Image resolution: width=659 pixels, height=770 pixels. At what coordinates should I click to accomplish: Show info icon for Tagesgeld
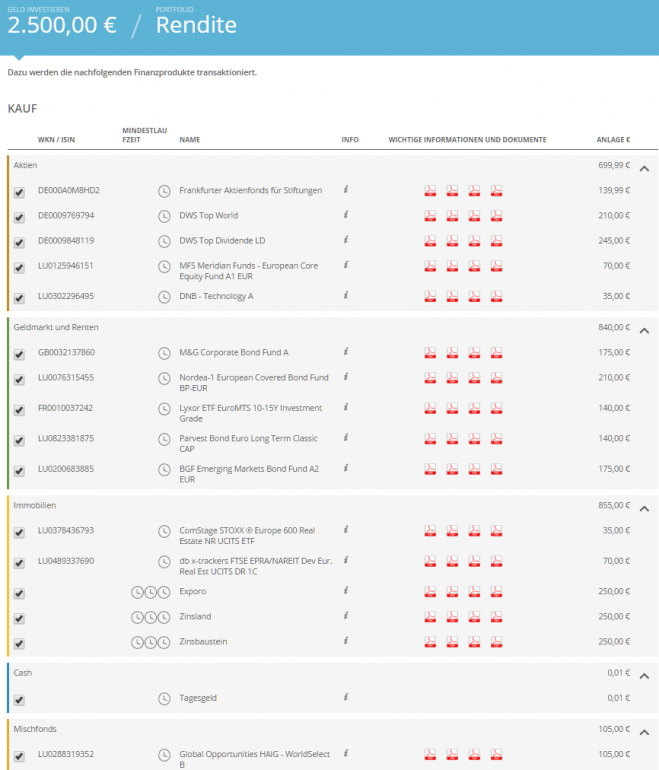coord(346,696)
